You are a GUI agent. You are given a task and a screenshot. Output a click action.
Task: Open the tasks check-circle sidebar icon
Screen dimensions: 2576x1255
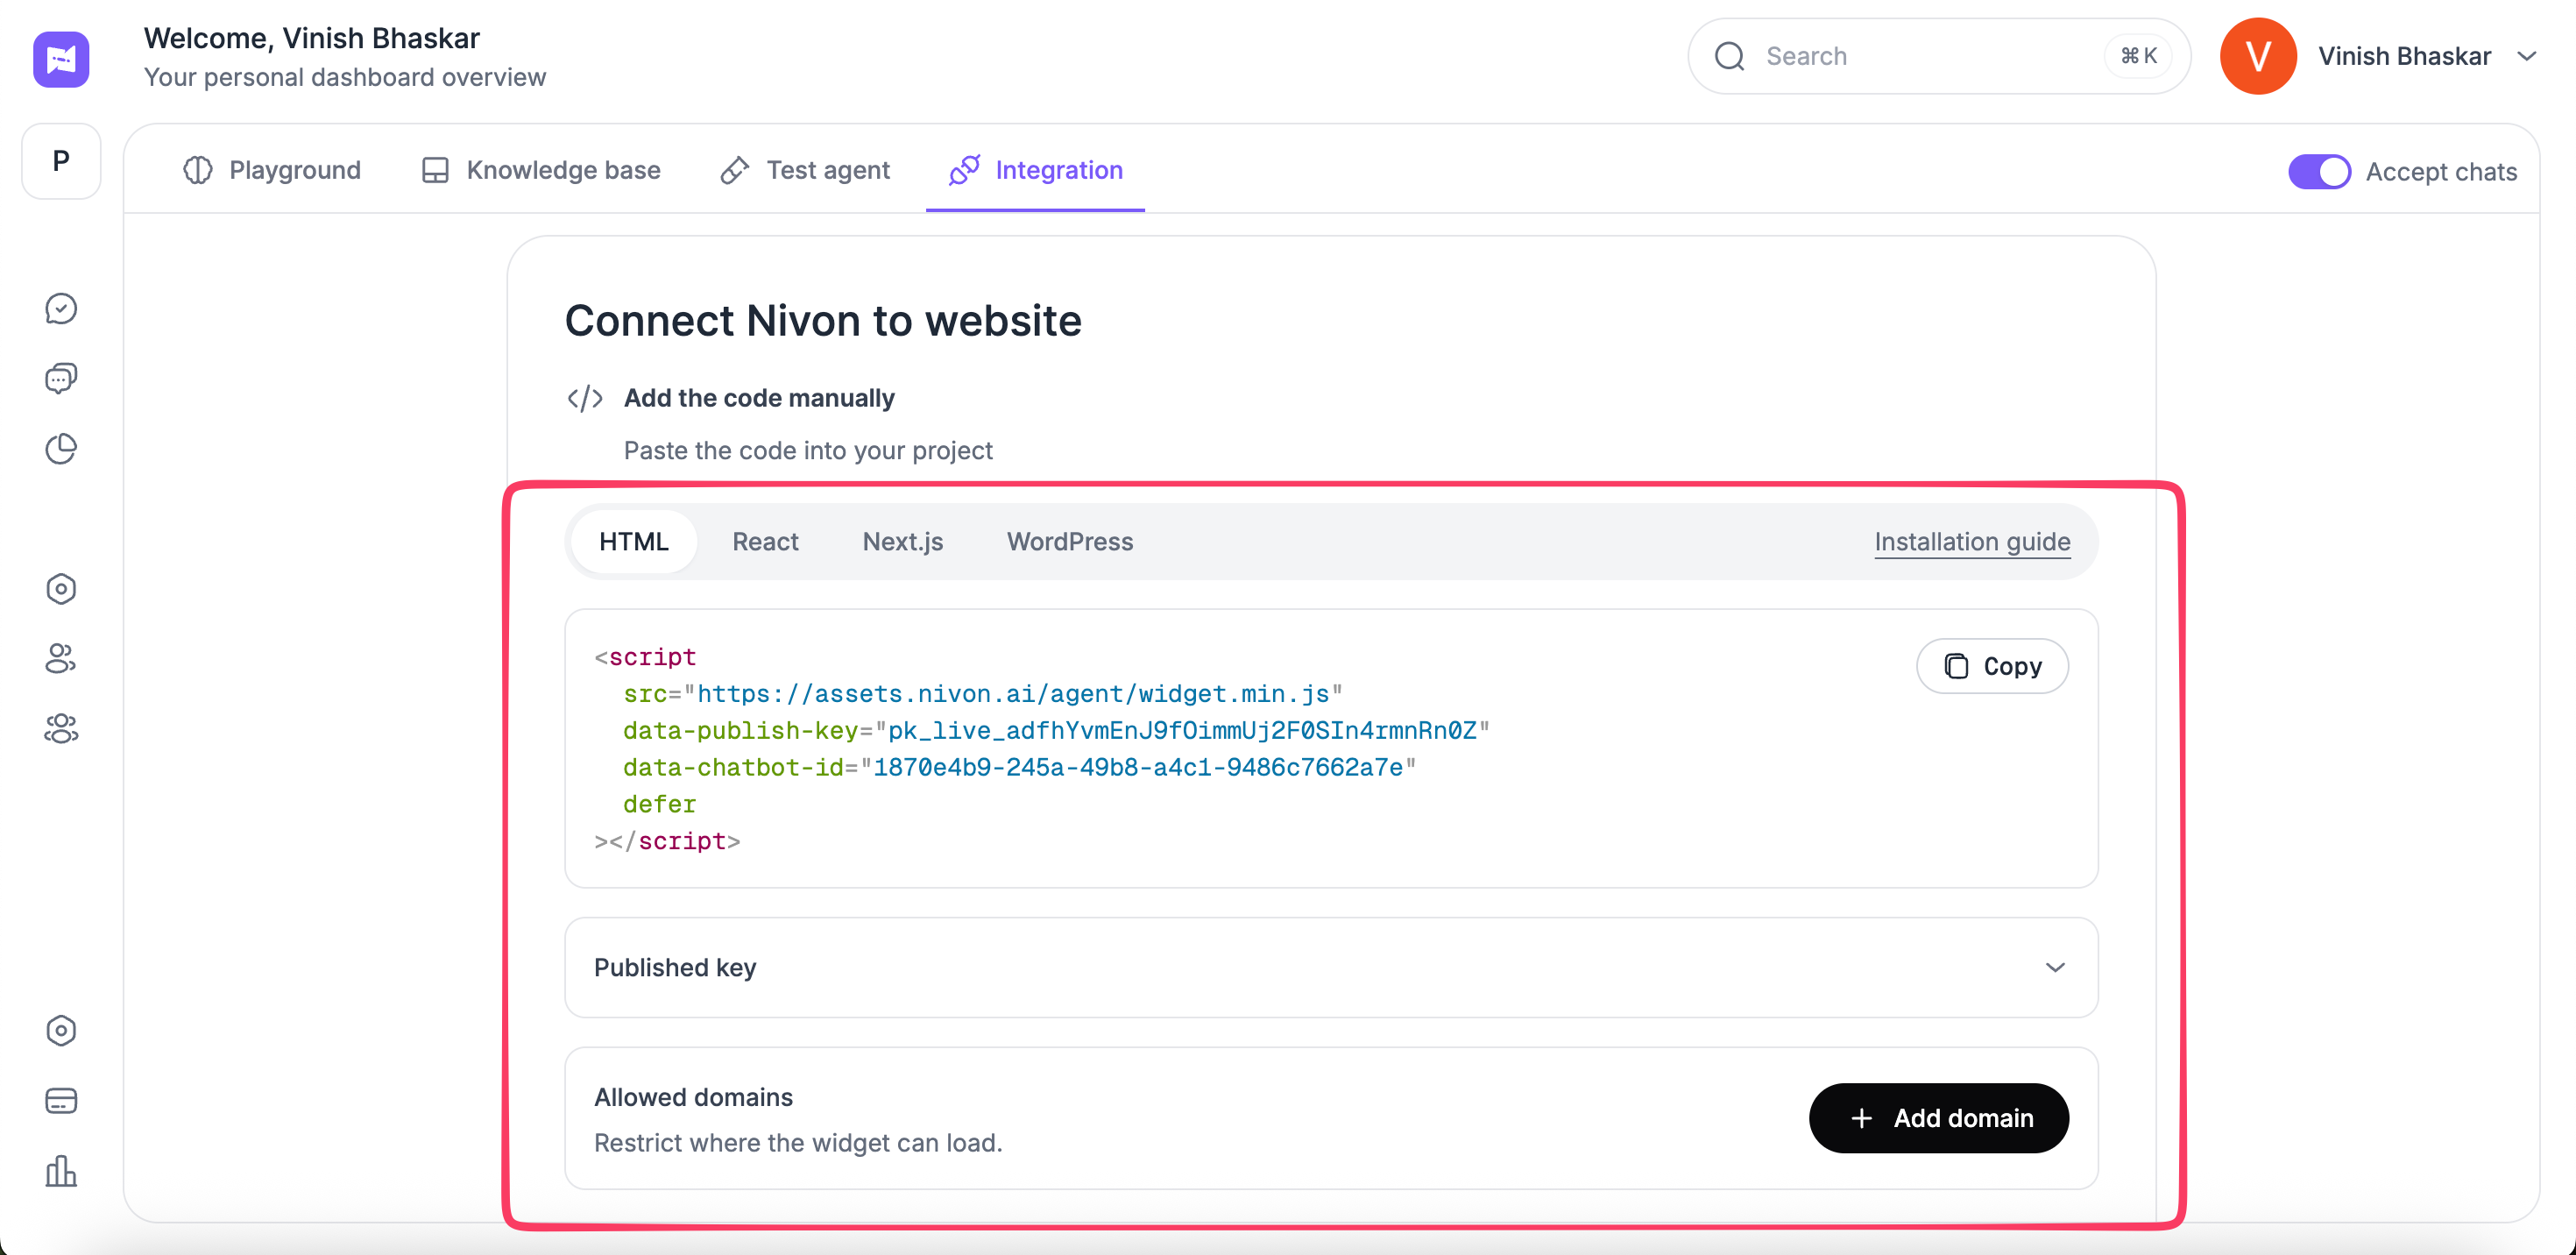point(61,309)
